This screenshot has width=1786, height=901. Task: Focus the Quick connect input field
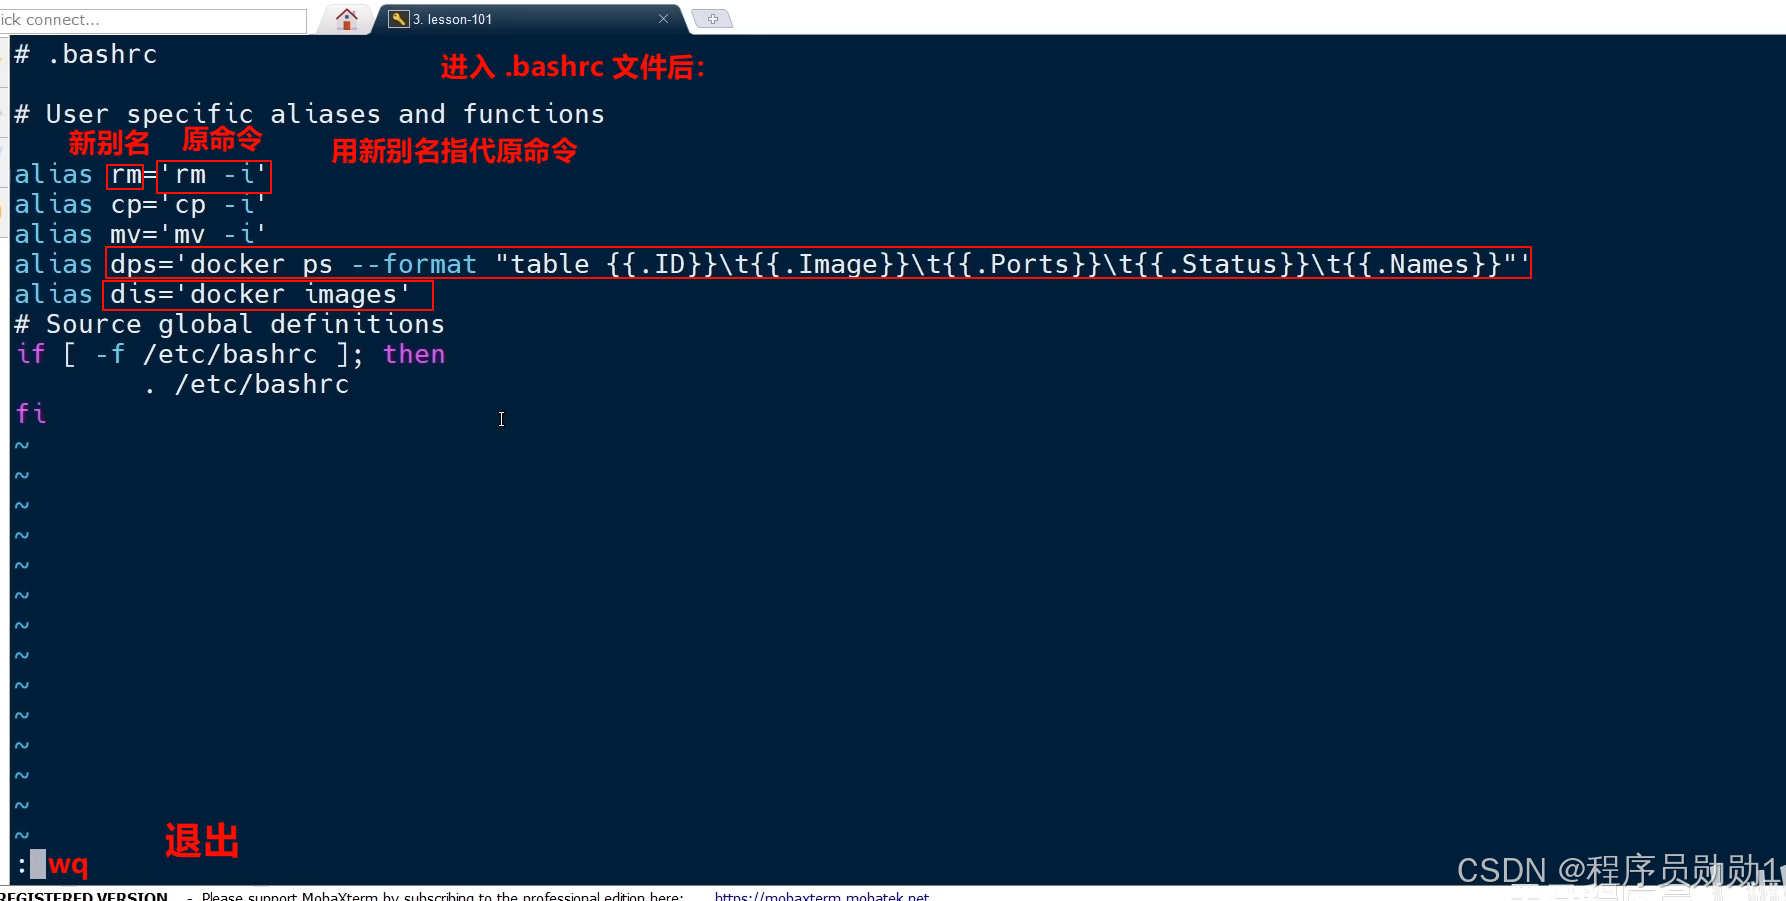pyautogui.click(x=153, y=20)
